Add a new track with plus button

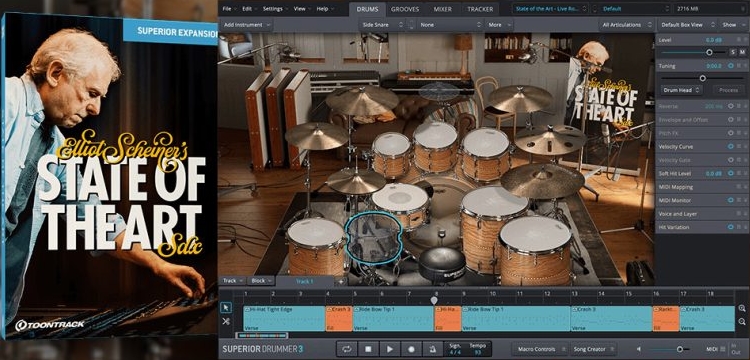click(x=341, y=281)
